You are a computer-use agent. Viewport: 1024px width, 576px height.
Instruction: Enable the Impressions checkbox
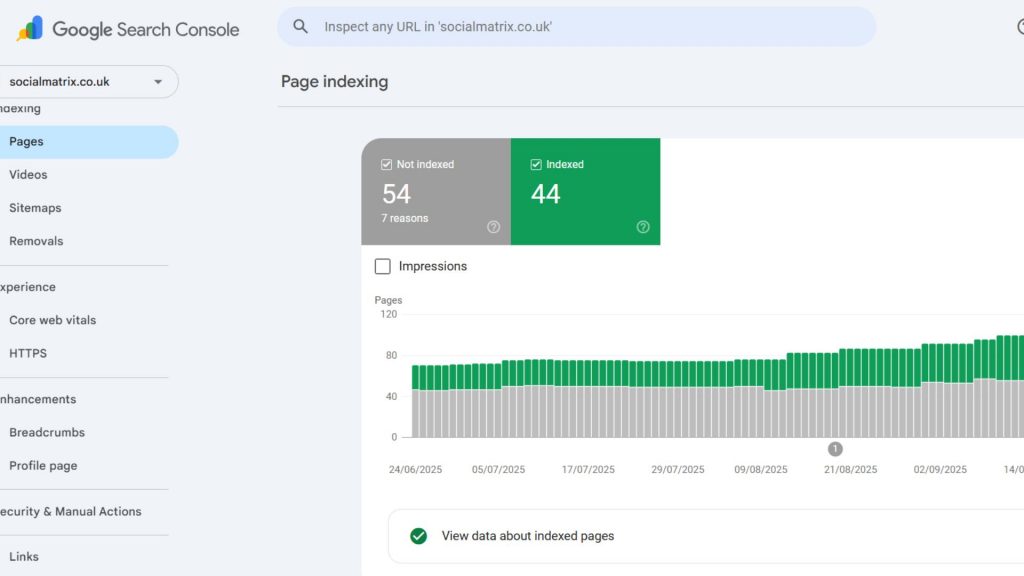(x=383, y=266)
